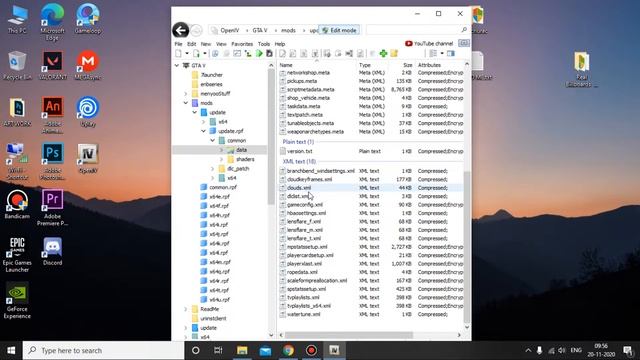Open the Edit menu
Viewport: 640px width, 360px height.
click(191, 44)
